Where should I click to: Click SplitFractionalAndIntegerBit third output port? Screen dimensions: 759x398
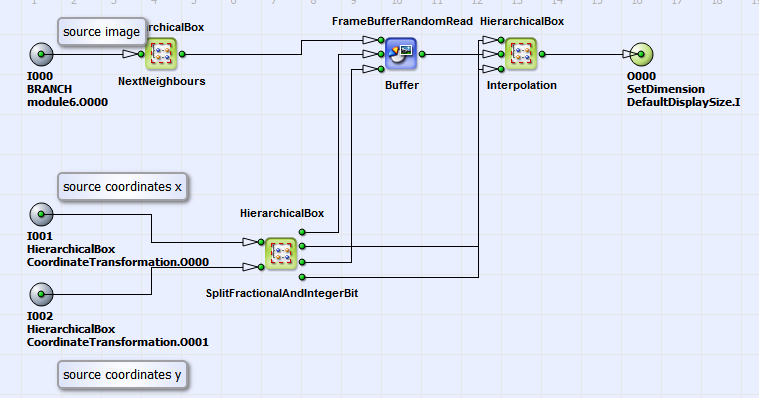tap(302, 262)
